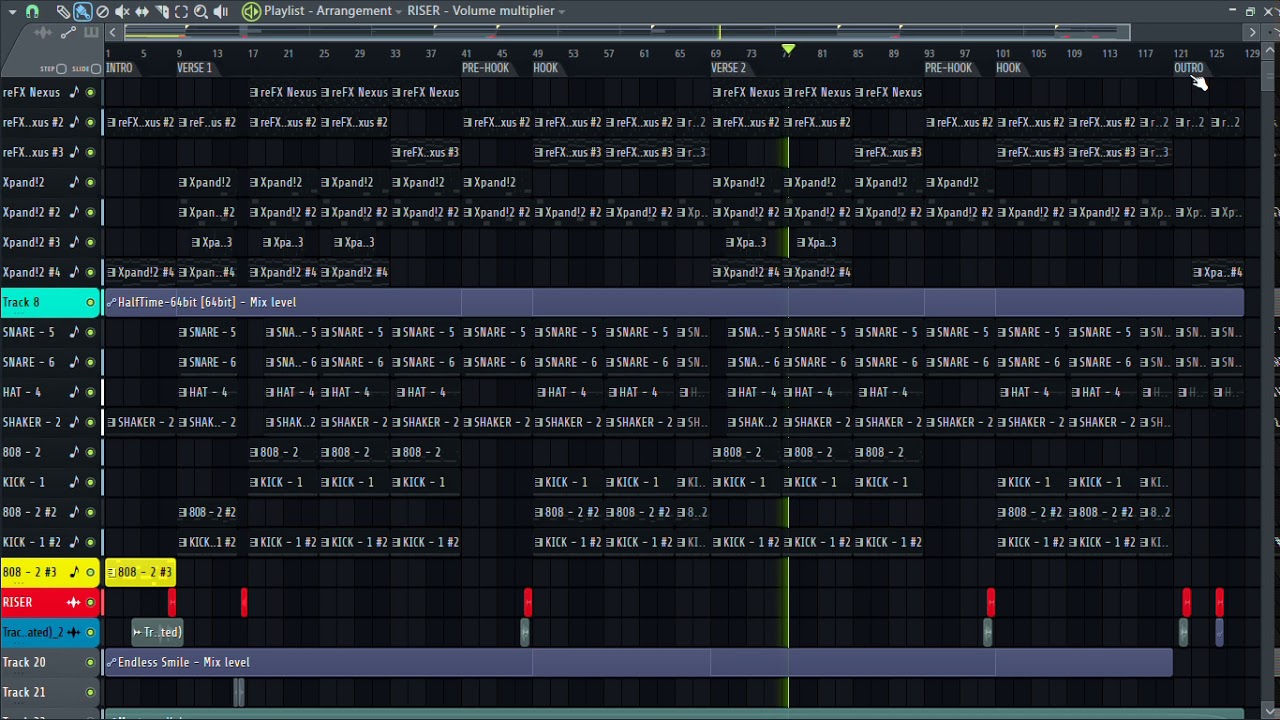Viewport: 1280px width, 720px height.
Task: Mute the RISER track
Action: point(90,602)
